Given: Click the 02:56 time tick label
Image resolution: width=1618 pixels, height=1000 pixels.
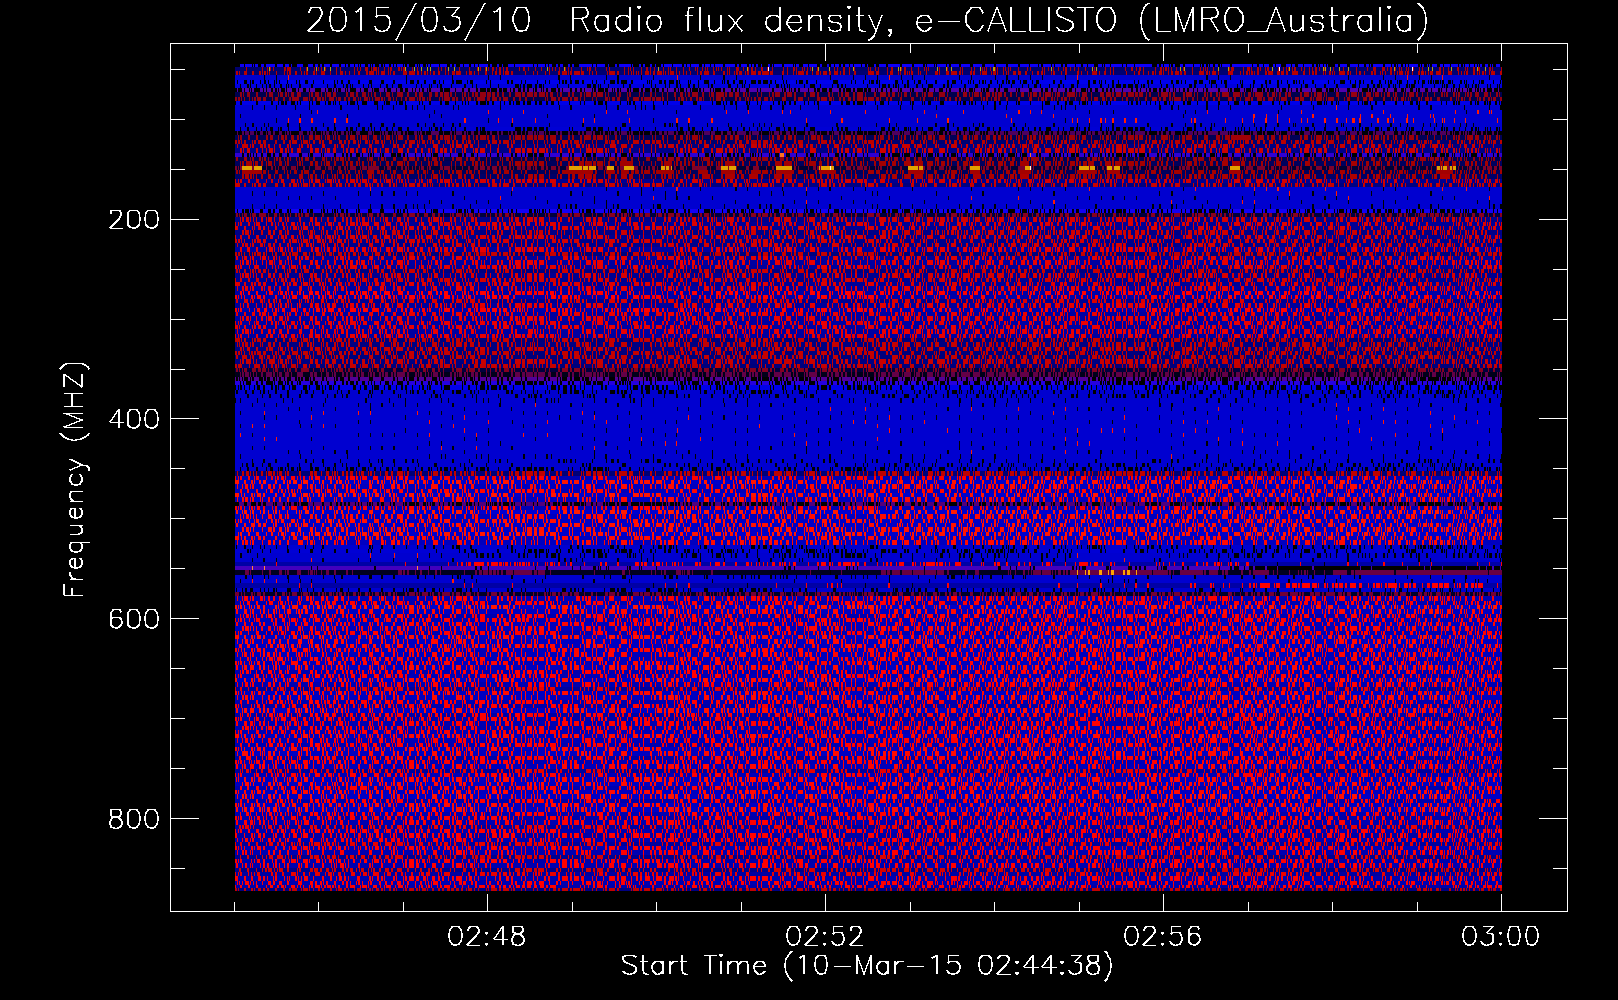Looking at the screenshot, I should (1163, 937).
